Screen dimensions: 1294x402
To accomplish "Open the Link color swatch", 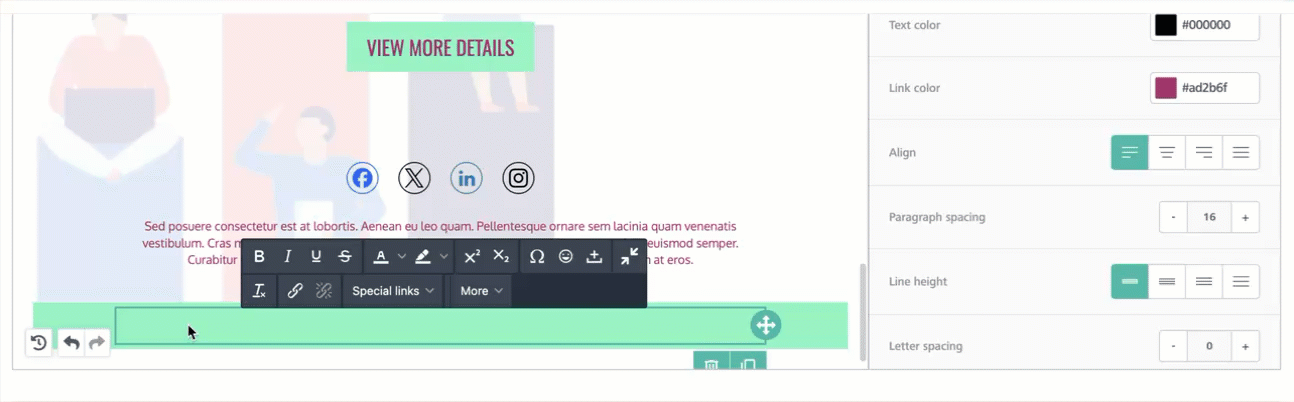I will (x=1166, y=88).
